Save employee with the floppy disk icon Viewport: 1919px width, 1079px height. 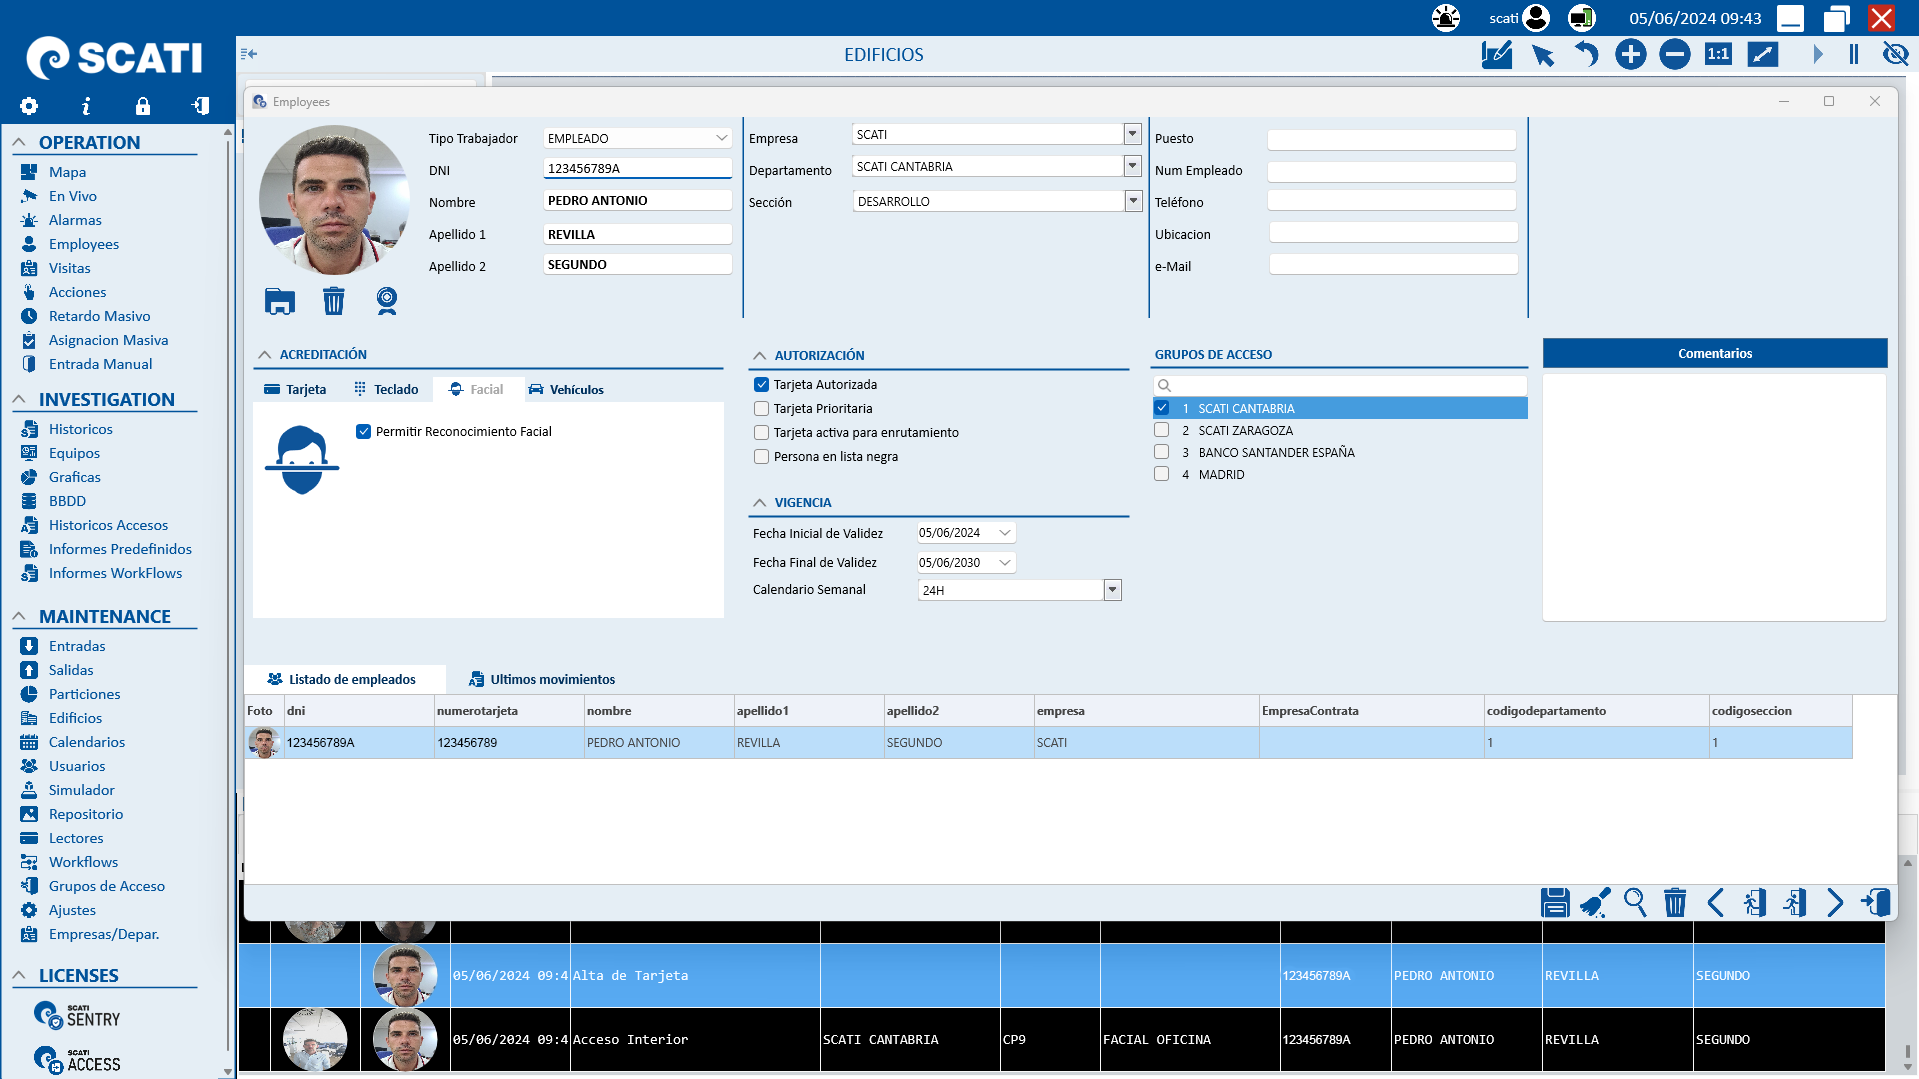tap(1555, 903)
